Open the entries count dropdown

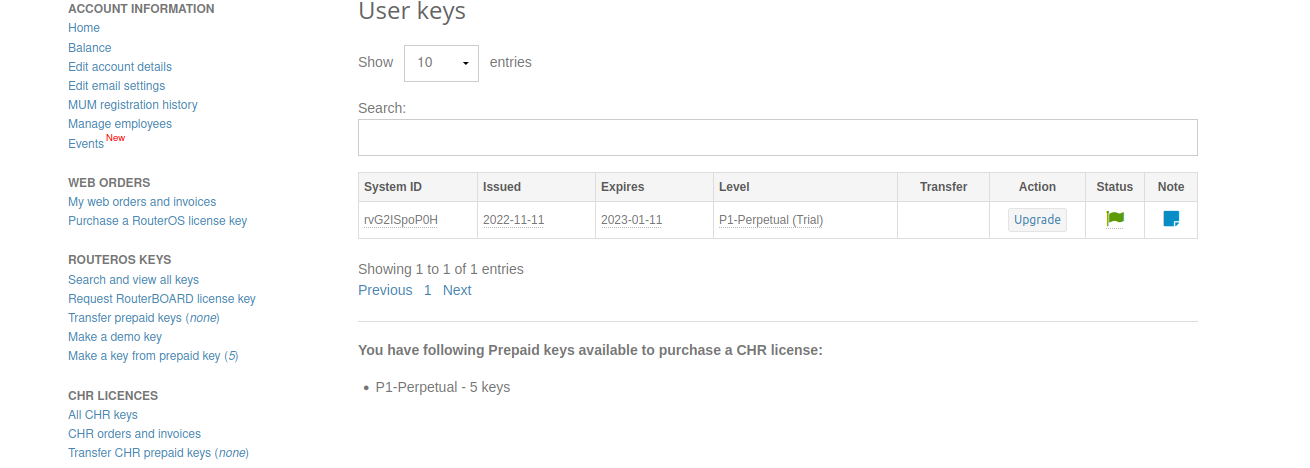pyautogui.click(x=441, y=63)
